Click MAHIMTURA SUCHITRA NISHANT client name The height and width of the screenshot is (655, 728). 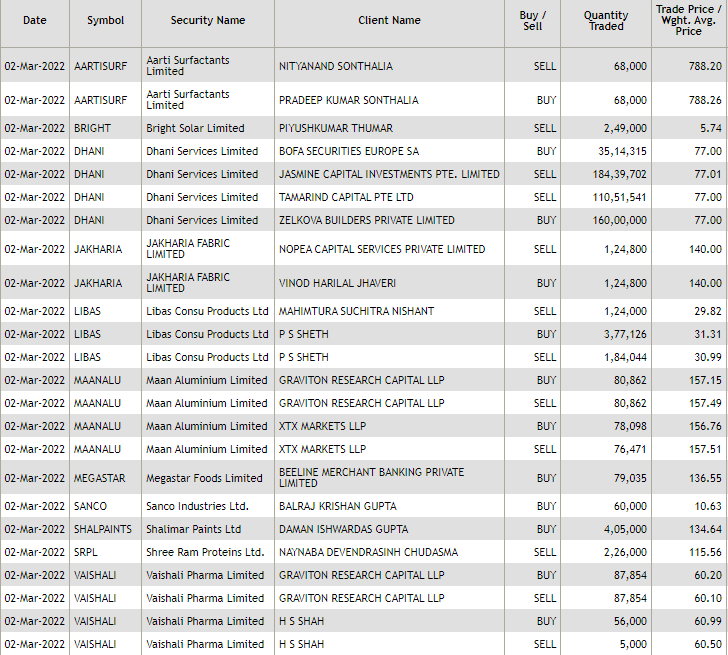click(x=356, y=311)
